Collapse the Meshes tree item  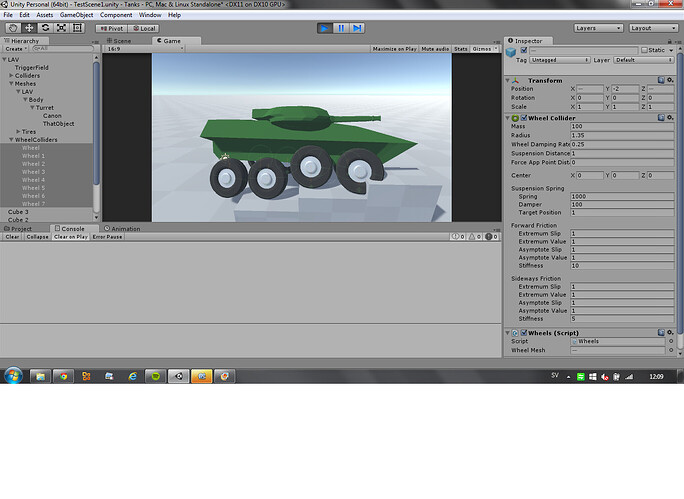pos(12,83)
